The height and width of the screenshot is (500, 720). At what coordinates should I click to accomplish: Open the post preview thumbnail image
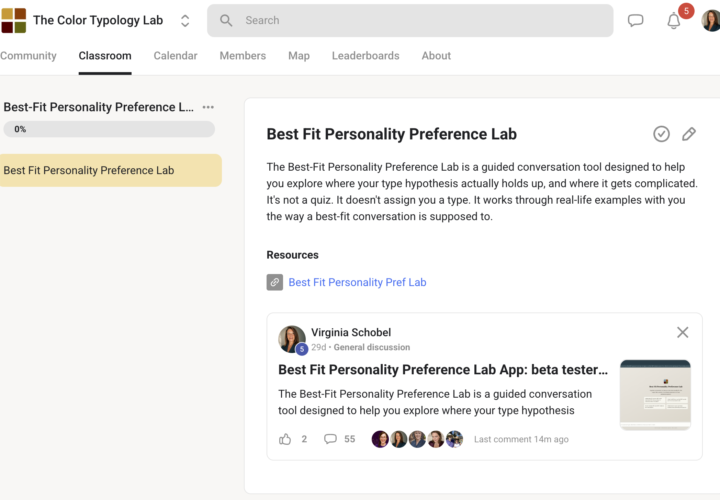tap(655, 395)
